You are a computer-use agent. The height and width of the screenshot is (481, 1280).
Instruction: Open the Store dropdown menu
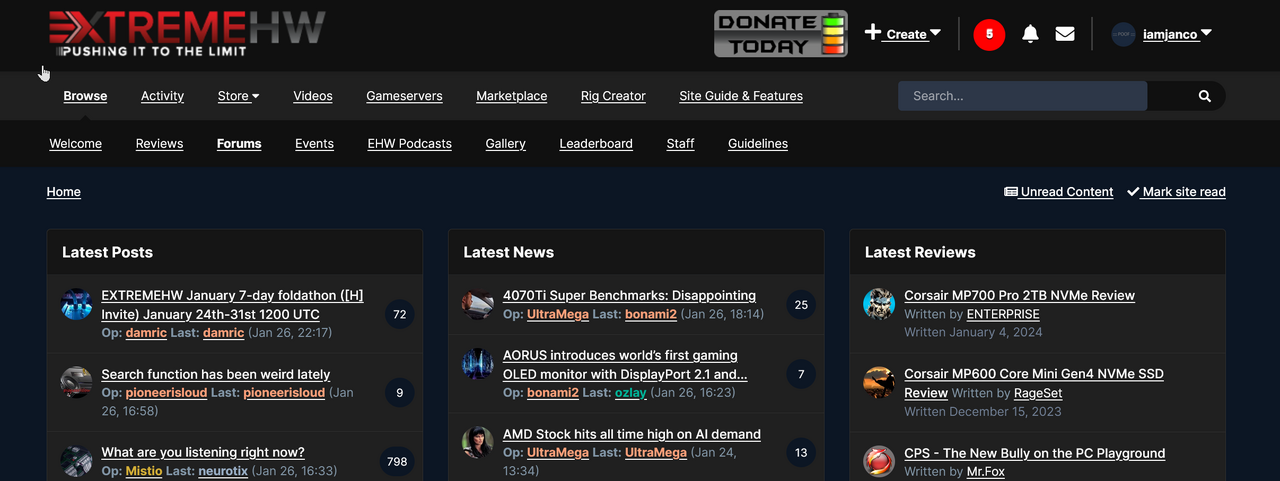[238, 96]
